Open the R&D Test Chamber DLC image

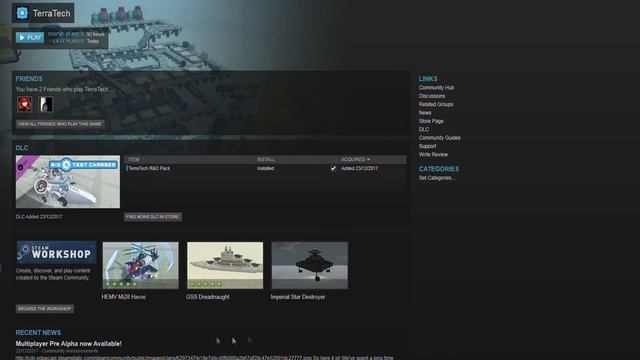pyautogui.click(x=68, y=182)
